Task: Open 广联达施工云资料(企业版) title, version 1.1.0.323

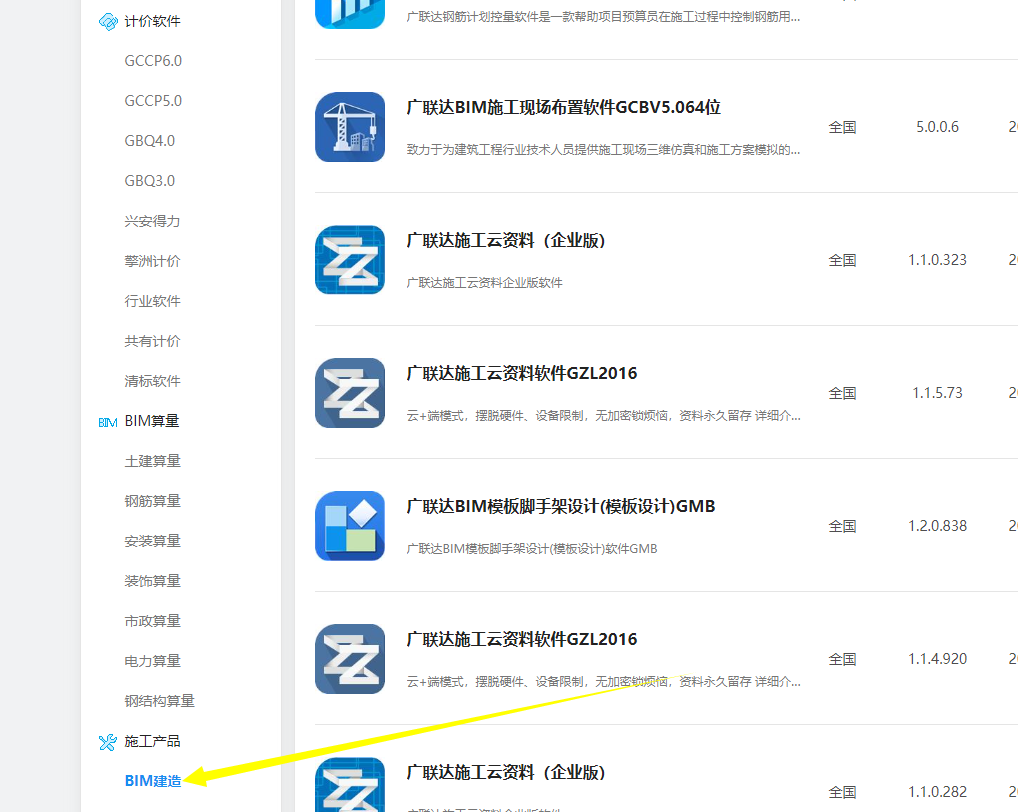Action: coord(506,241)
